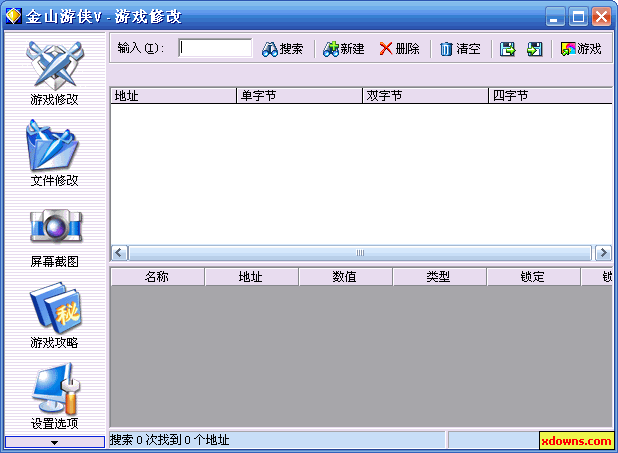Click the 名称 column header
This screenshot has width=618, height=453.
click(158, 277)
